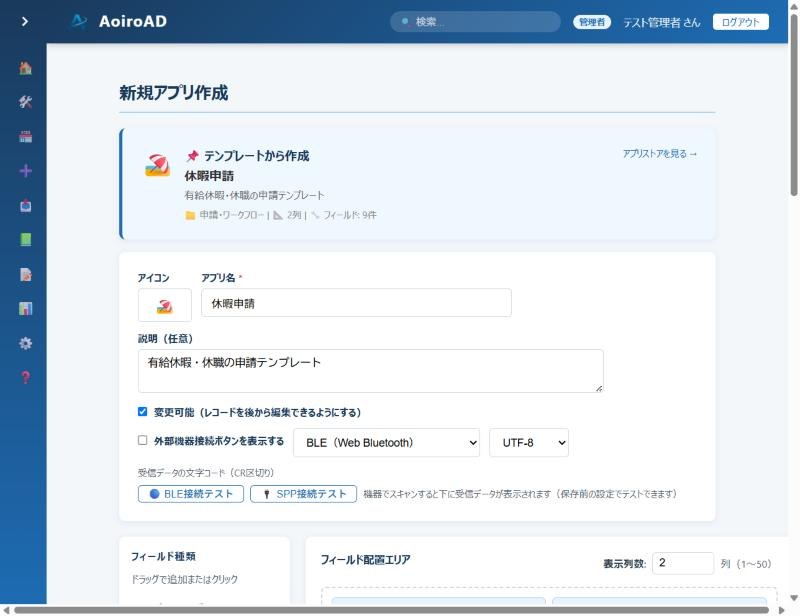
Task: Click the フィールド: 9件 text
Action: (x=349, y=215)
